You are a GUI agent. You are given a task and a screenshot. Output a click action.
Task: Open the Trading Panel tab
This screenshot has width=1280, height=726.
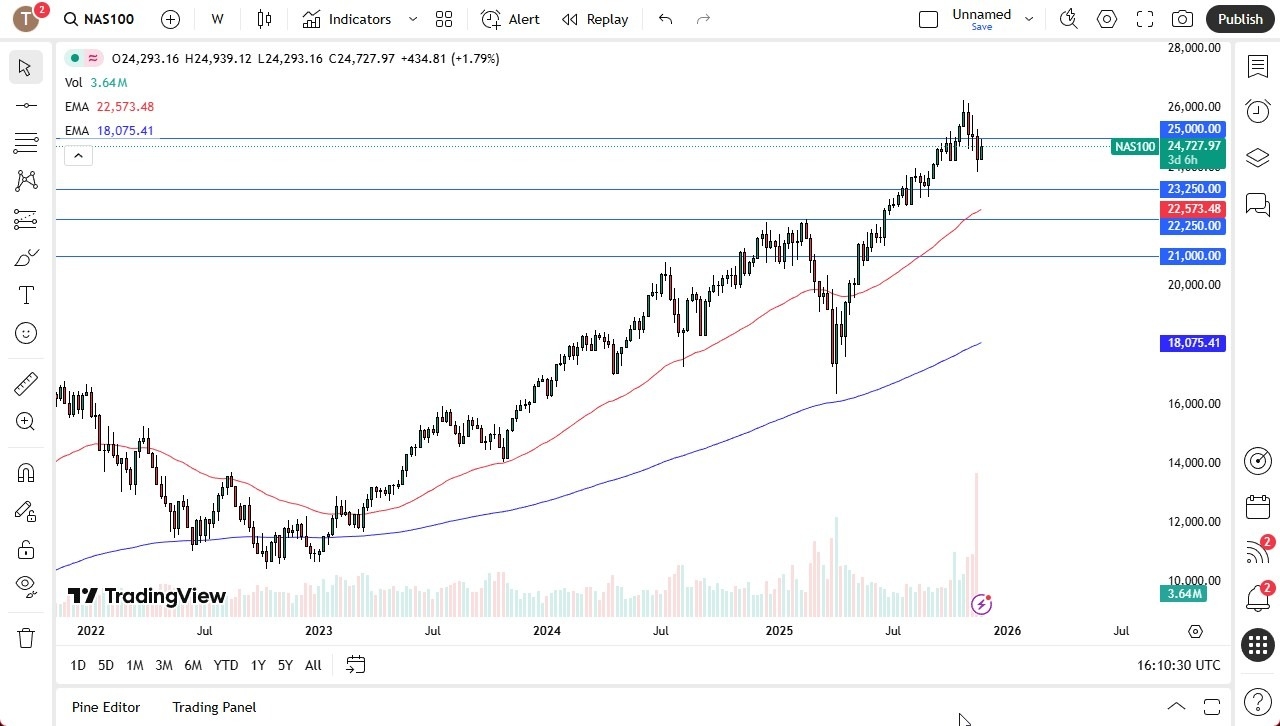(x=213, y=707)
